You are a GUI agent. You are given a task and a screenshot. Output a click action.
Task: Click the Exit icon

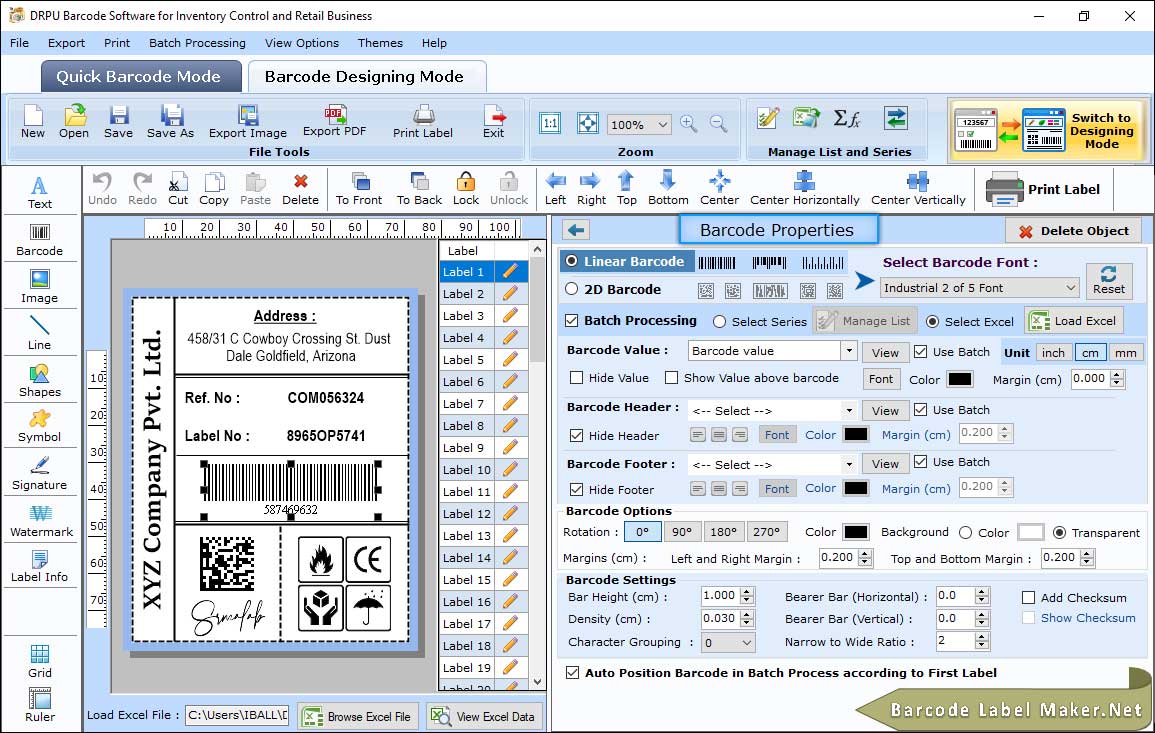[494, 122]
